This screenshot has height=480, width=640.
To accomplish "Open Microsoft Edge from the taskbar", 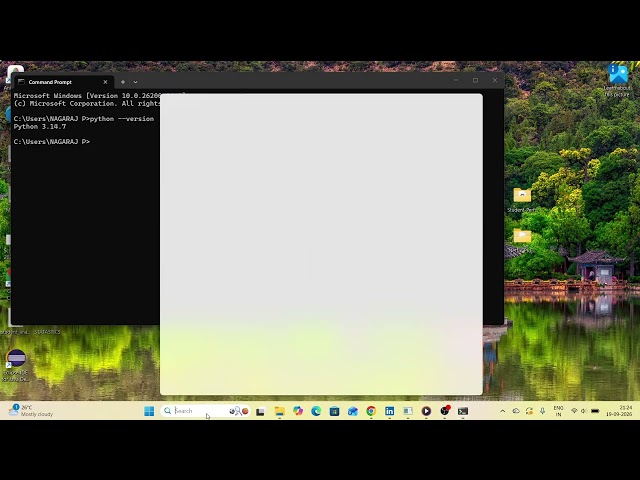I will 316,411.
